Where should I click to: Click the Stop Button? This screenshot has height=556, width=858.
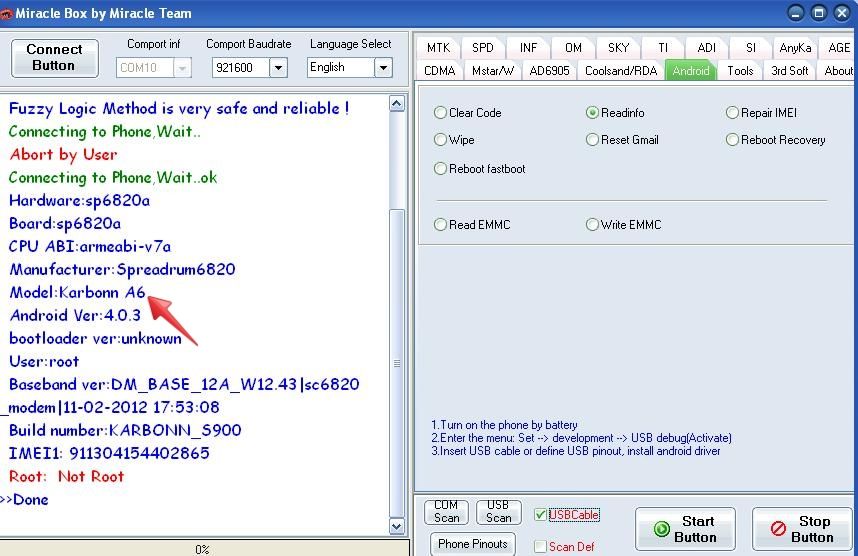pos(802,529)
